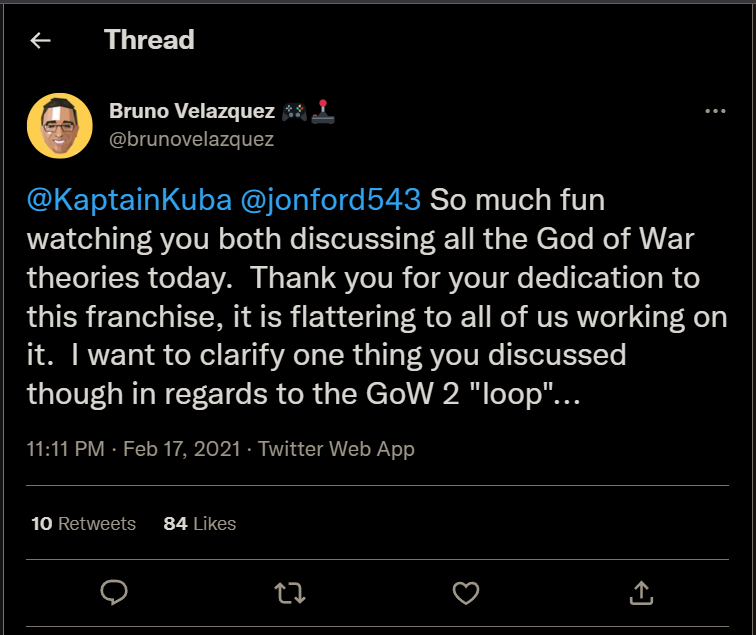Click the Bruno Velazquez display name
The width and height of the screenshot is (756, 635).
(x=191, y=111)
